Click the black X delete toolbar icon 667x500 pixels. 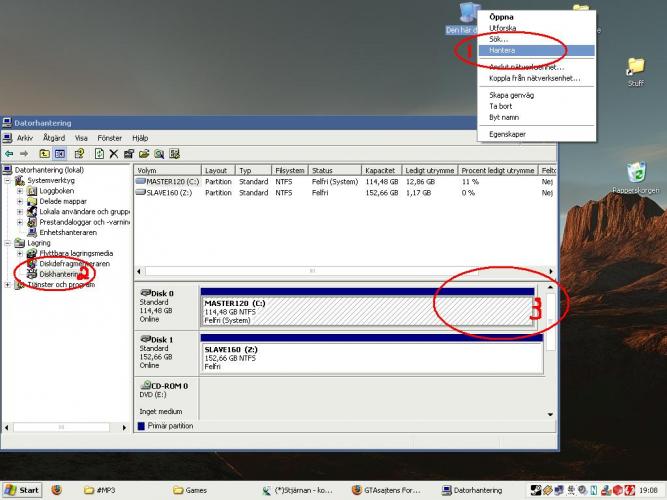point(114,153)
